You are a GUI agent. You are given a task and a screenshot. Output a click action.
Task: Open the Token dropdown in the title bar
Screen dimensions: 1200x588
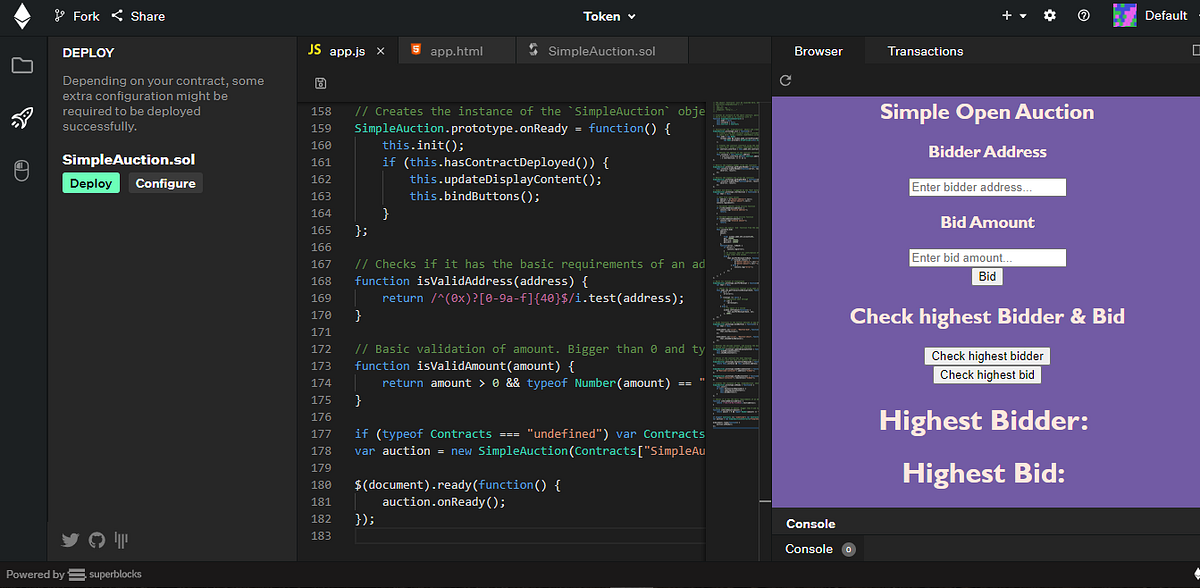tap(609, 16)
